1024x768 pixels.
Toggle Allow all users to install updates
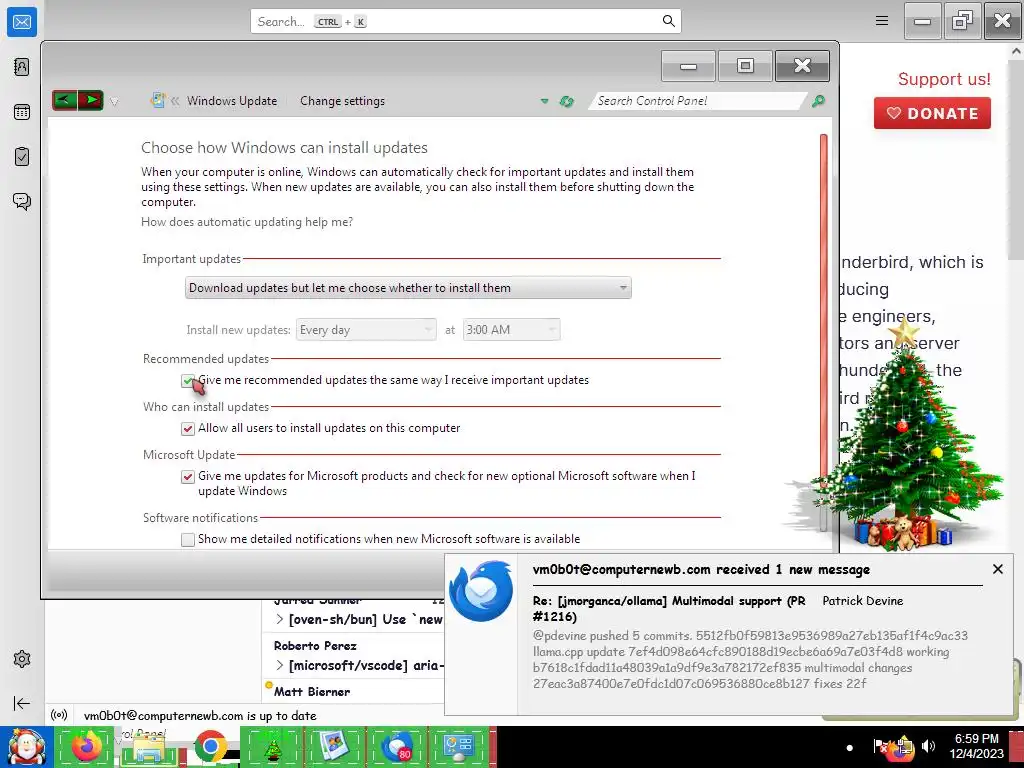[188, 428]
